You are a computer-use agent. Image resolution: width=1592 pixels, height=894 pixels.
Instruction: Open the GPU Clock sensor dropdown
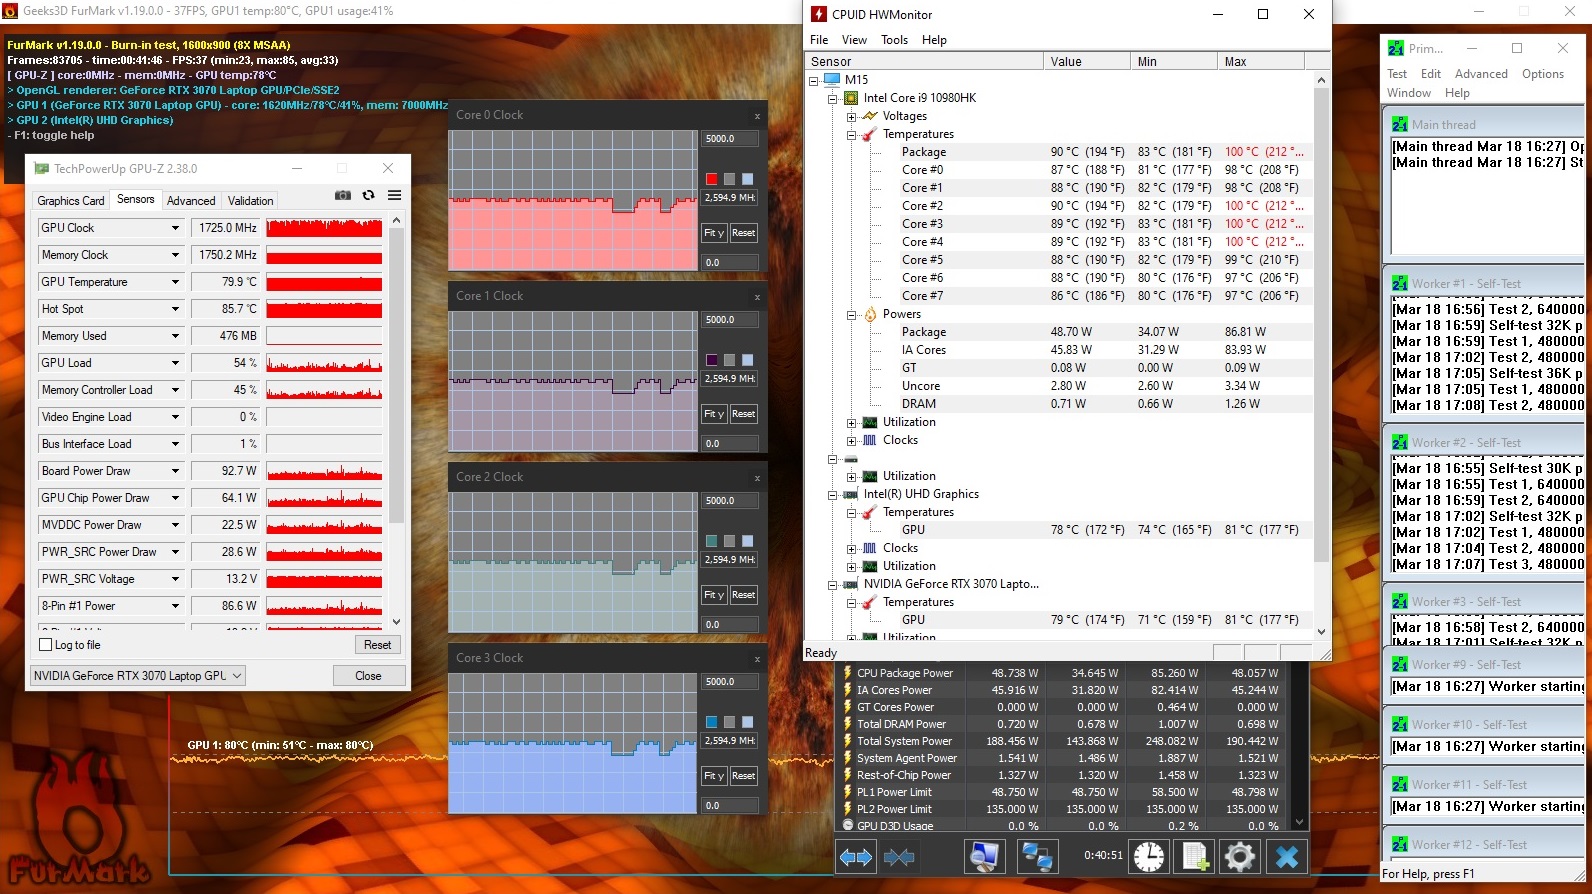tap(175, 228)
